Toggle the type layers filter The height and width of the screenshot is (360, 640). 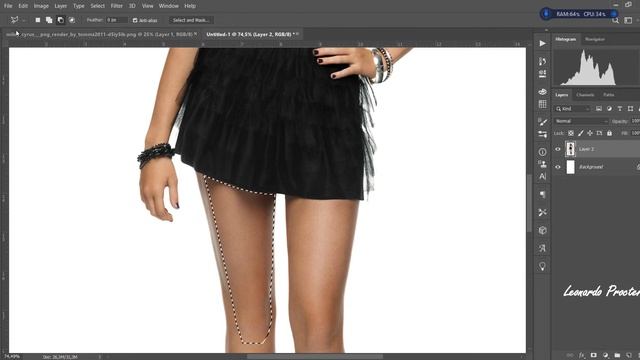pos(620,109)
